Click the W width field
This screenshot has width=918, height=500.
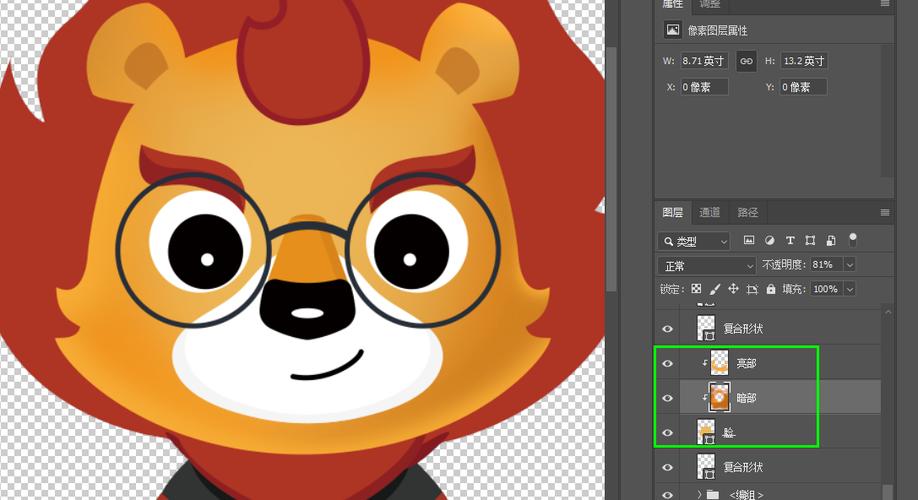[704, 61]
